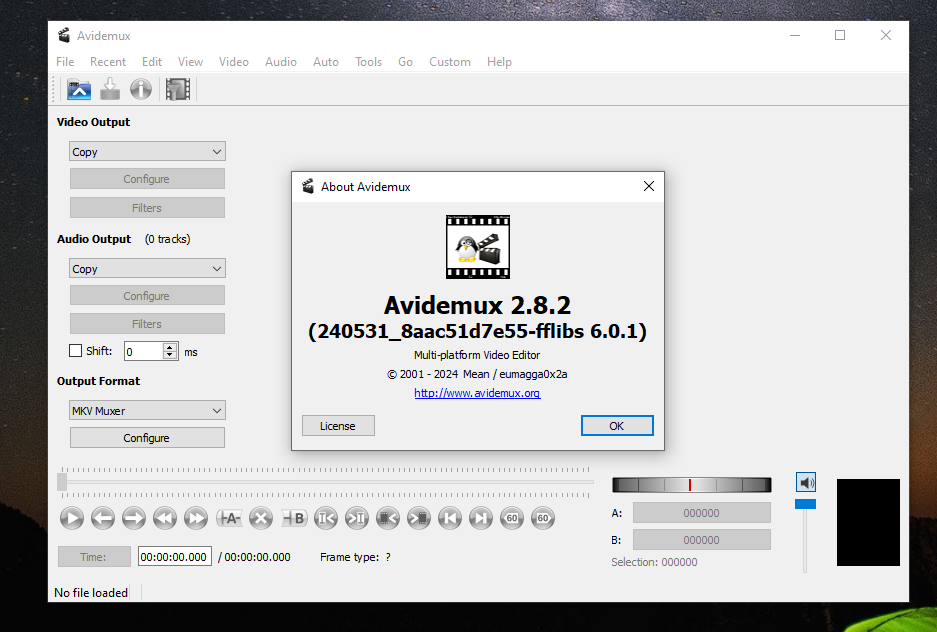Image resolution: width=937 pixels, height=632 pixels.
Task: Click the volume slider handle
Action: click(x=805, y=504)
